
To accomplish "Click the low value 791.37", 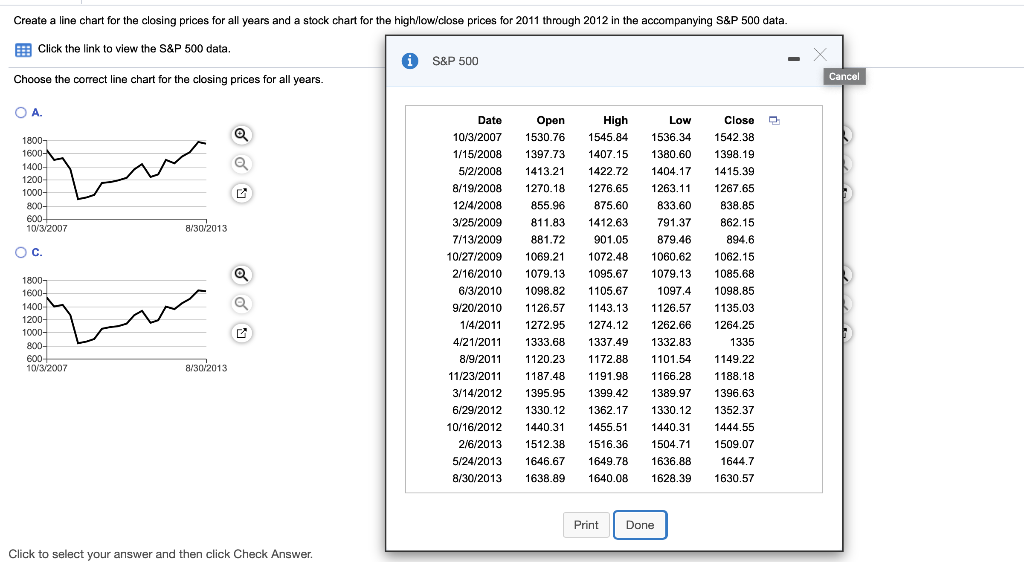I will click(x=675, y=223).
